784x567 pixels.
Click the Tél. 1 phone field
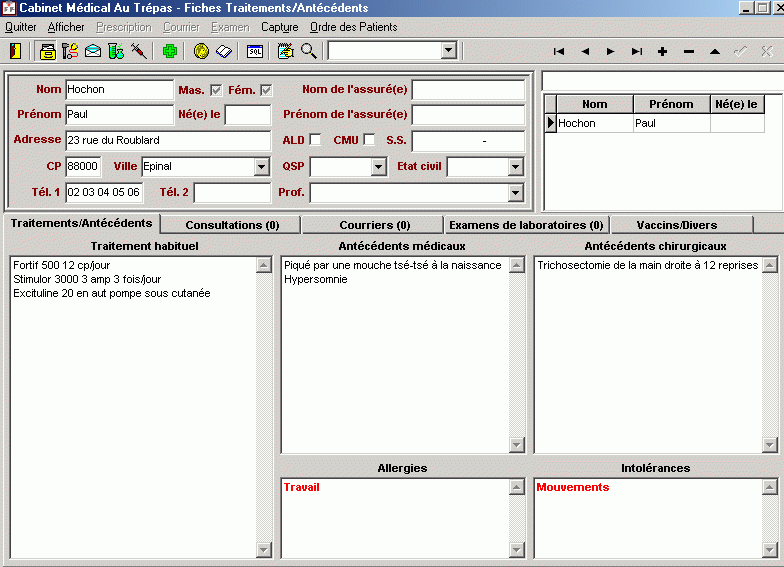[x=104, y=192]
